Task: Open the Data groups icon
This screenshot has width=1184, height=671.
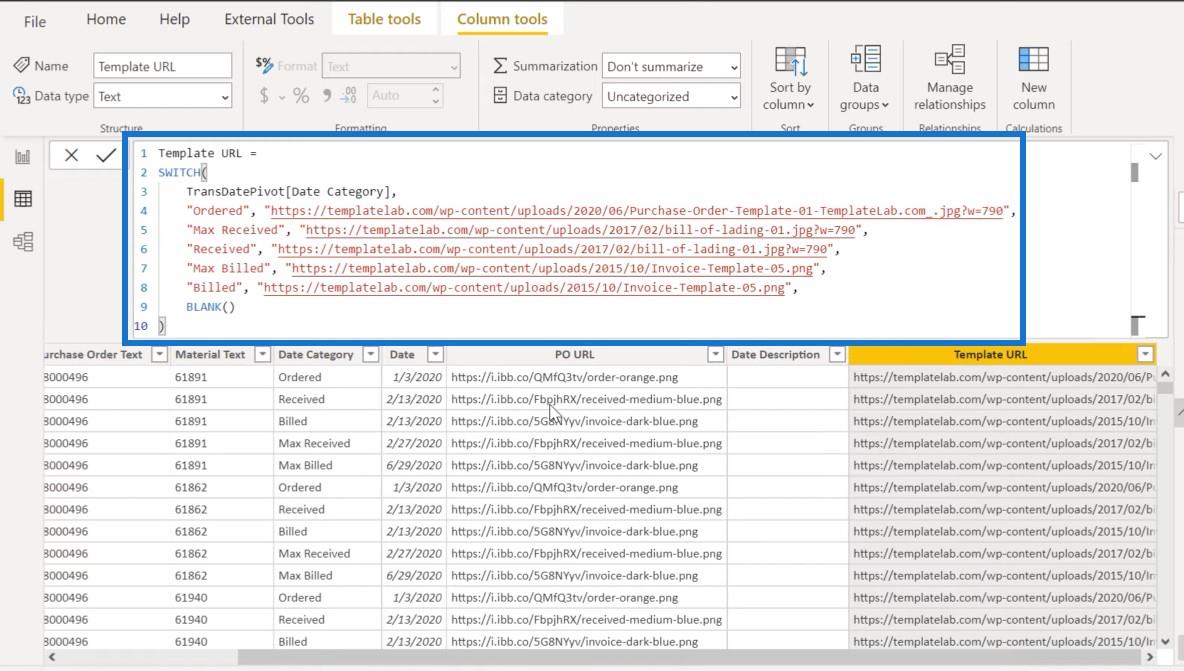Action: 865,59
